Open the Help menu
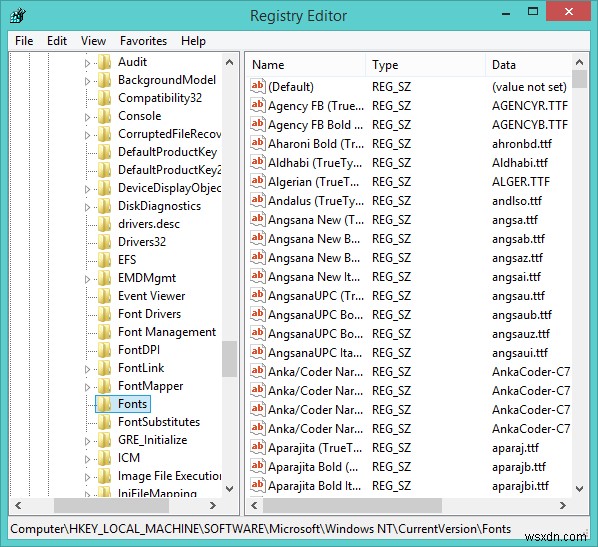The height and width of the screenshot is (547, 598). (x=193, y=41)
